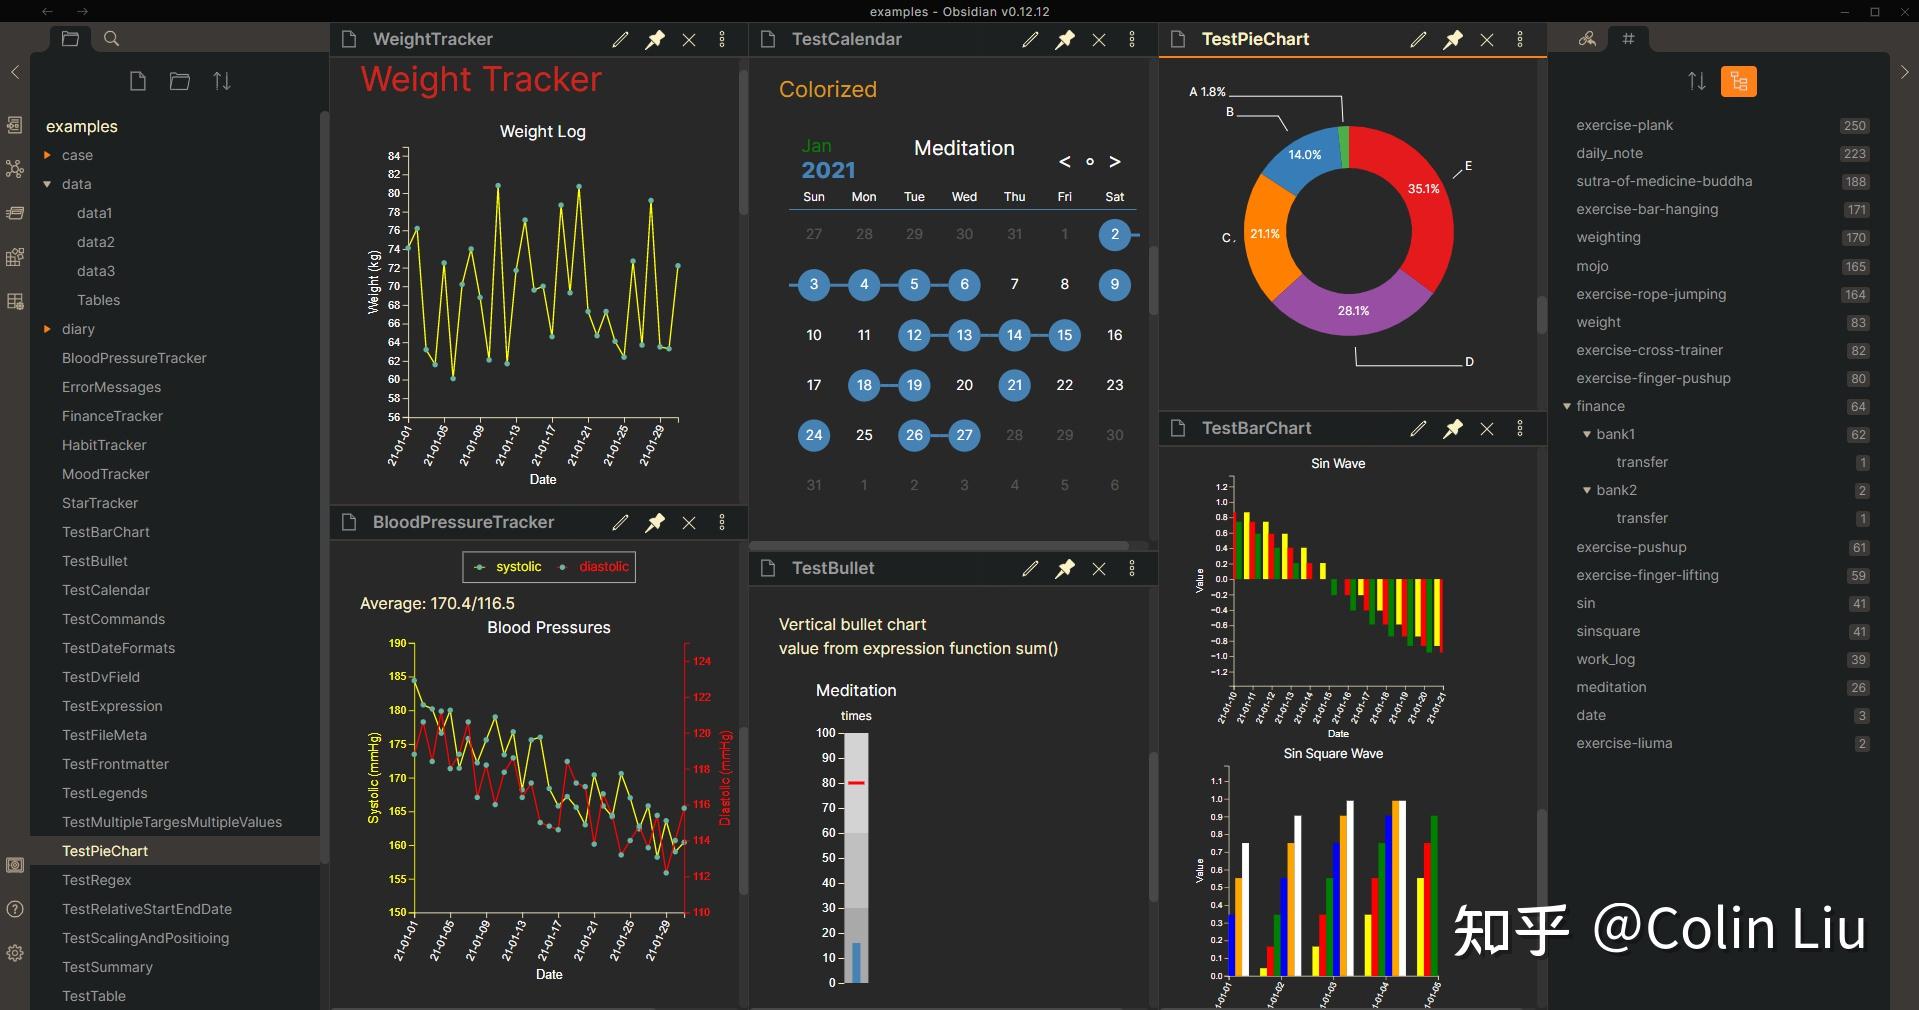
Task: Click the systolic legend color marker
Action: 480,567
